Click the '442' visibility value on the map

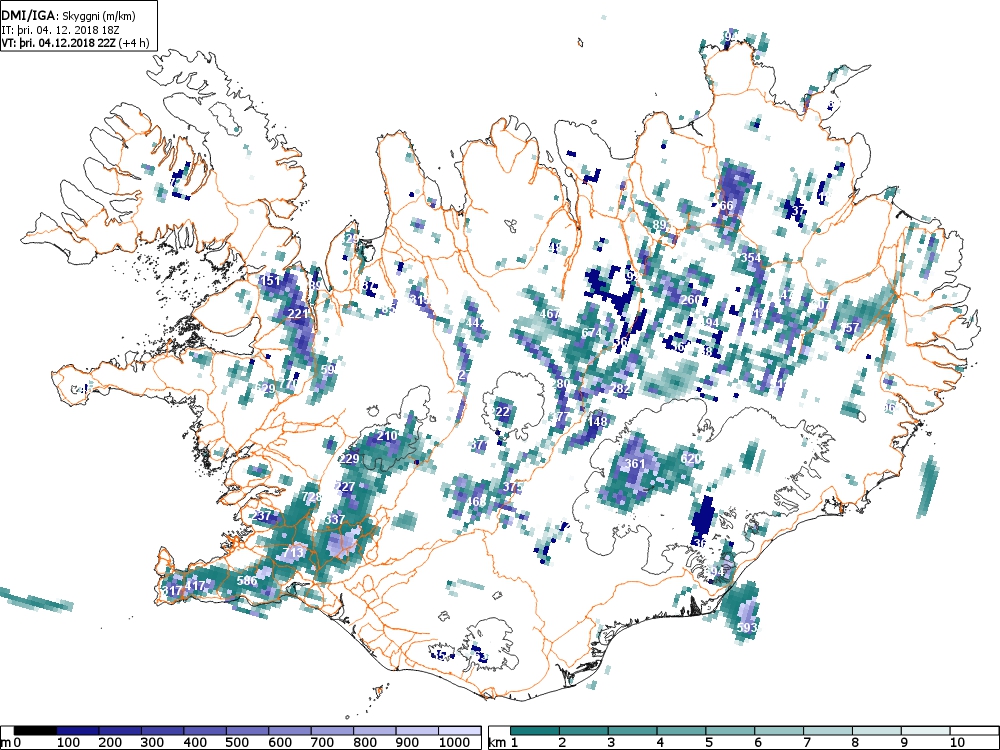click(476, 323)
